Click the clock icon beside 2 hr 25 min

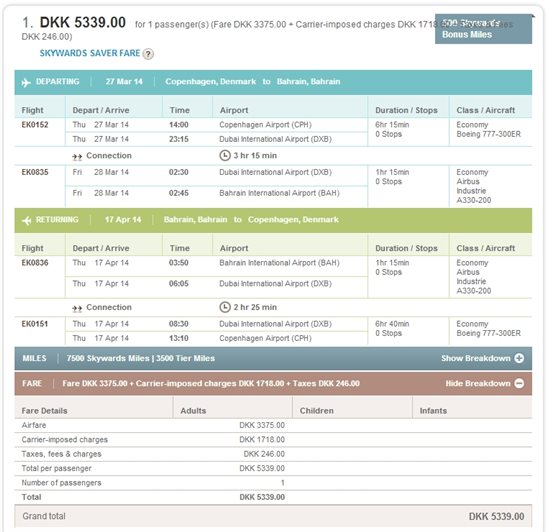click(x=225, y=307)
